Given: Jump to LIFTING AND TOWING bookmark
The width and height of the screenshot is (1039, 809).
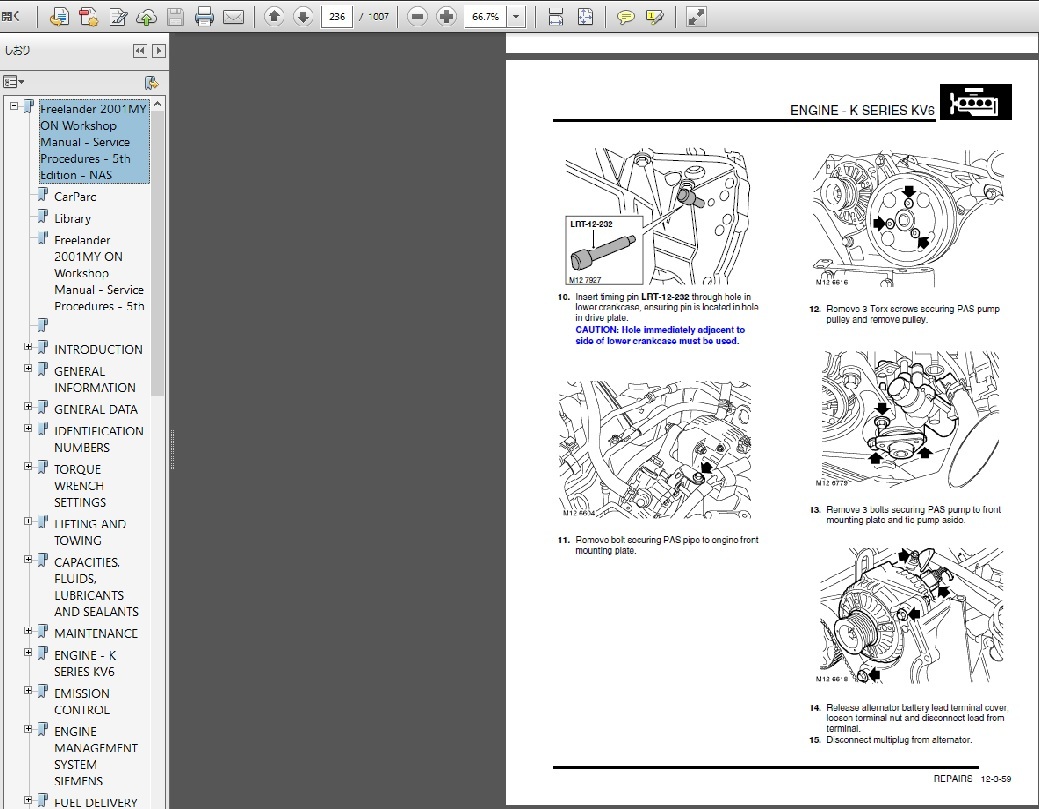Looking at the screenshot, I should [x=90, y=532].
